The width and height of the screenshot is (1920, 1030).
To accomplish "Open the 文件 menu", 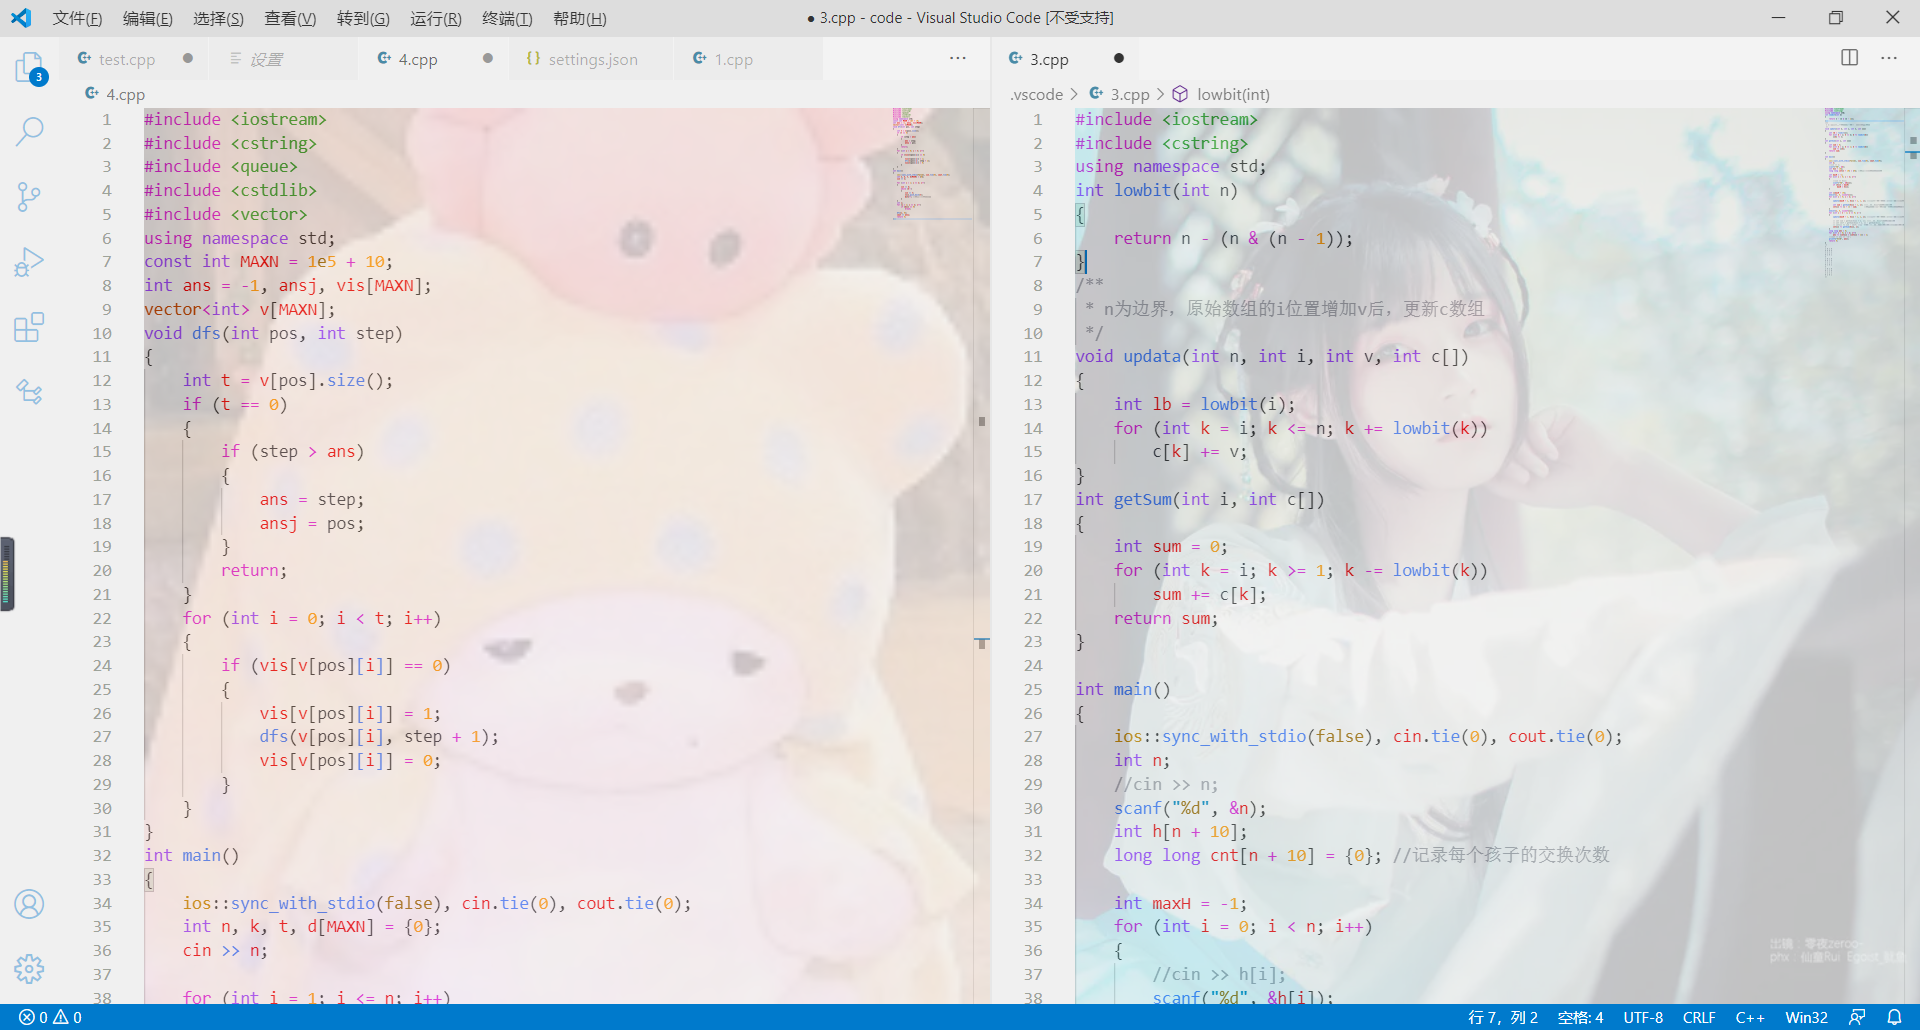I will 77,18.
